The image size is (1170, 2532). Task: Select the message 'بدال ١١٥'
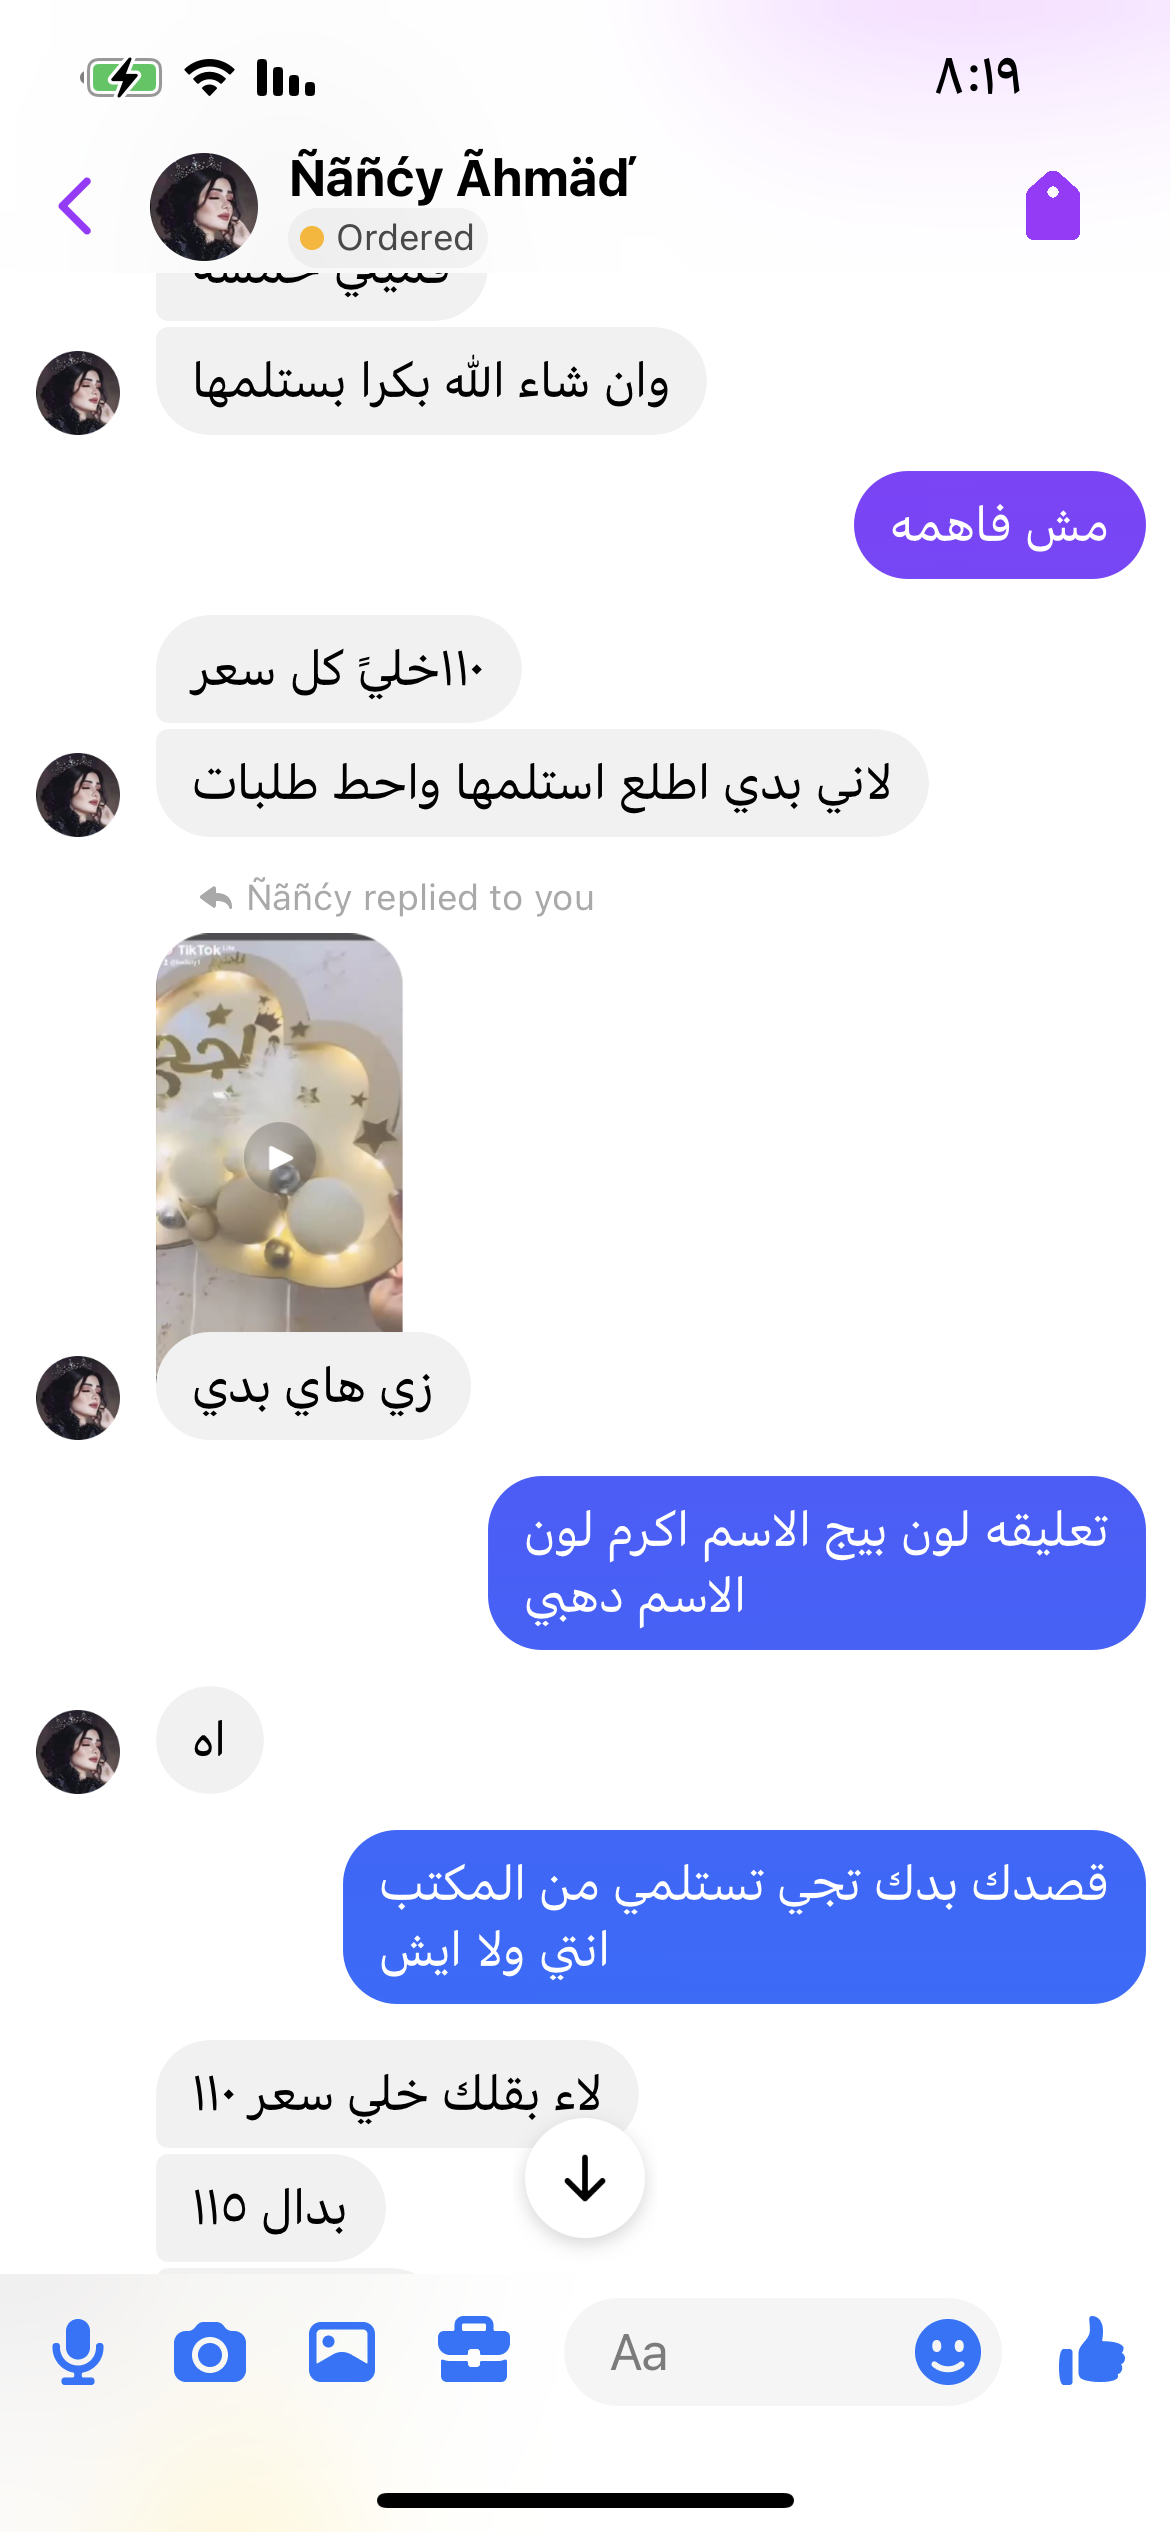pos(270,2208)
